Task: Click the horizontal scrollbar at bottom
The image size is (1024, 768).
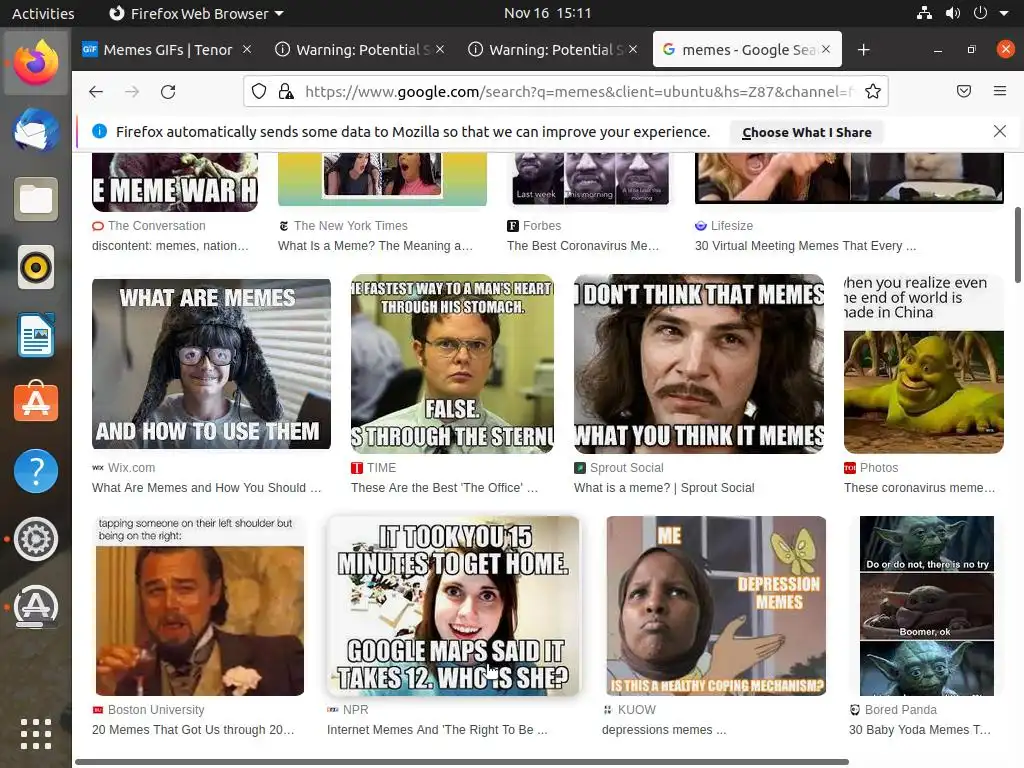Action: pos(462,762)
